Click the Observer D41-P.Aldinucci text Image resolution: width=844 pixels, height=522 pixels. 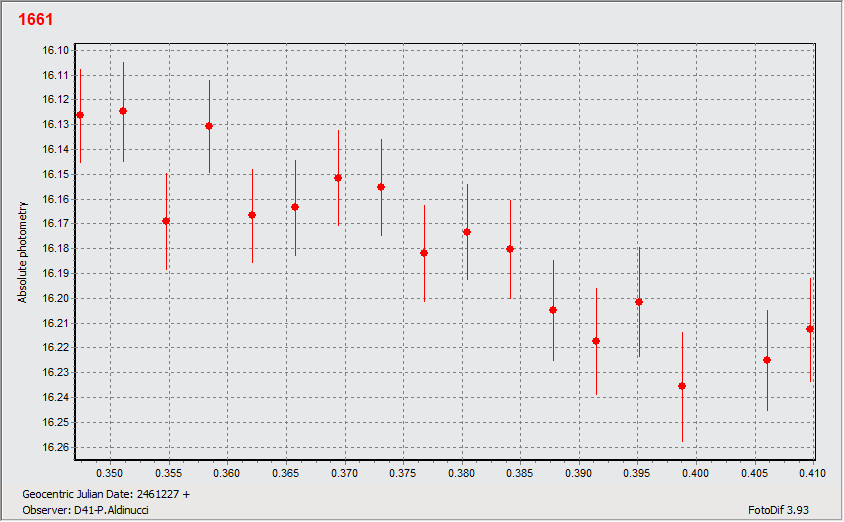point(86,510)
